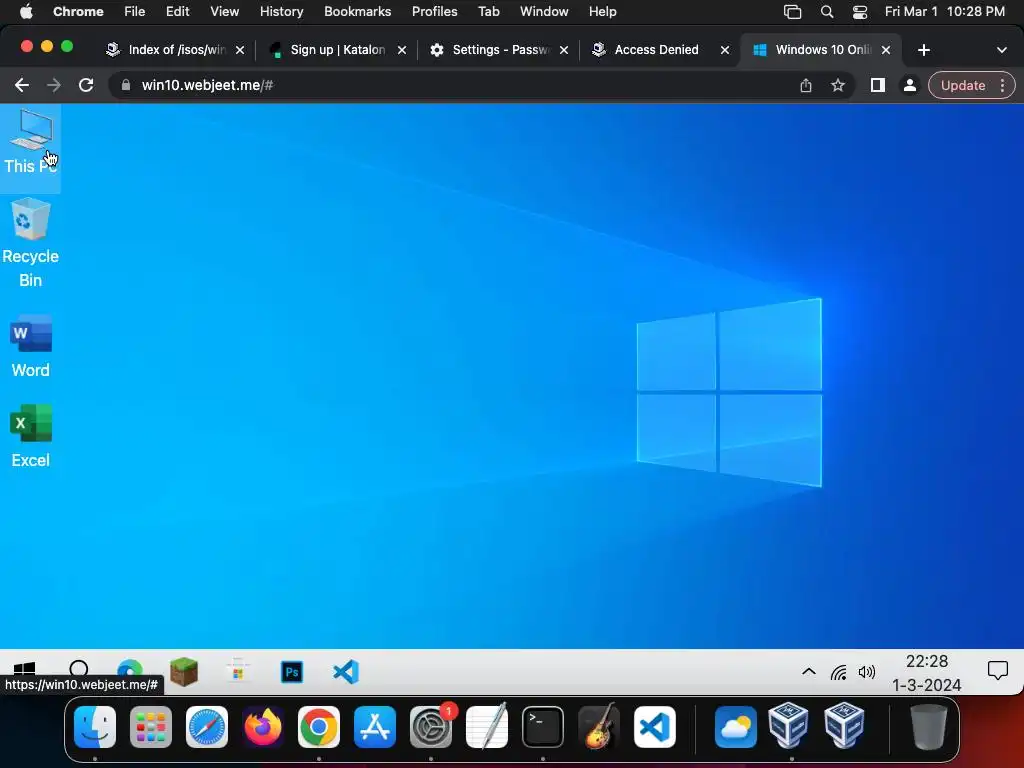Viewport: 1024px width, 768px height.
Task: Open App Store from the Dock
Action: tap(375, 727)
